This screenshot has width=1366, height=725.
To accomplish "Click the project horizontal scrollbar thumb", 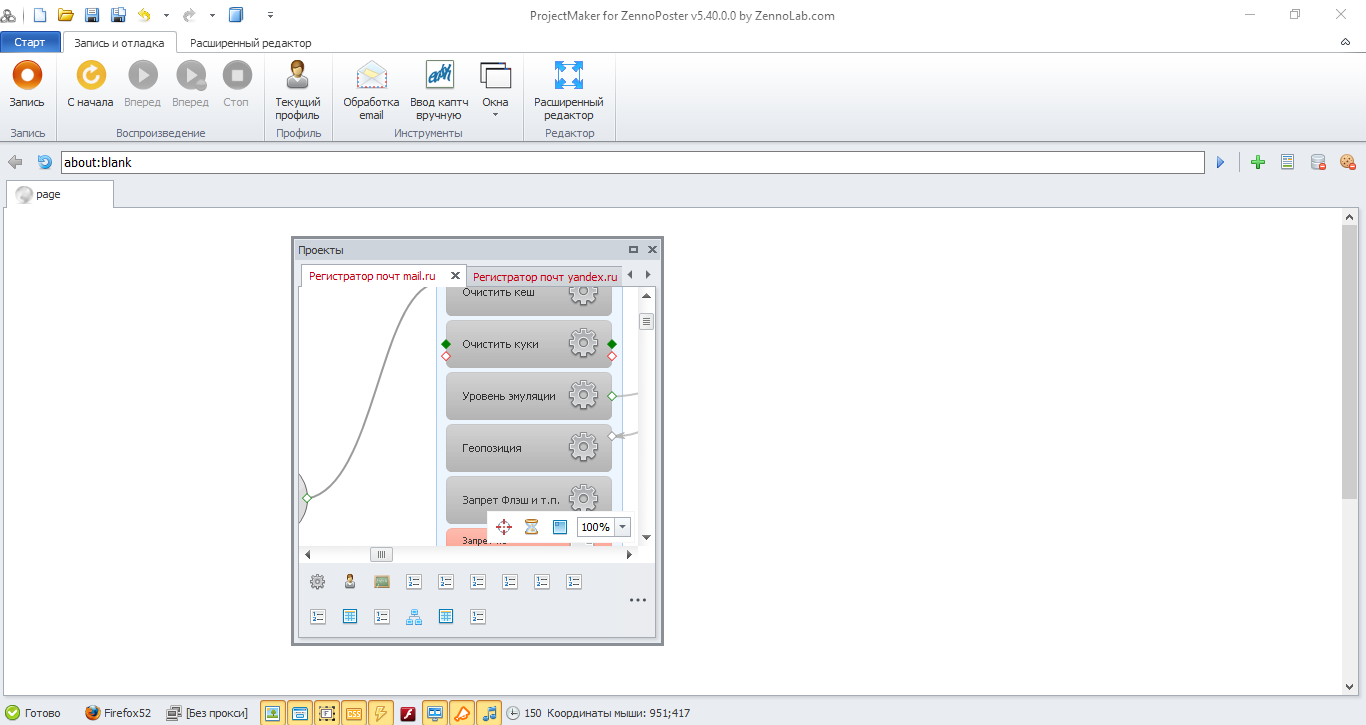I will [x=381, y=554].
